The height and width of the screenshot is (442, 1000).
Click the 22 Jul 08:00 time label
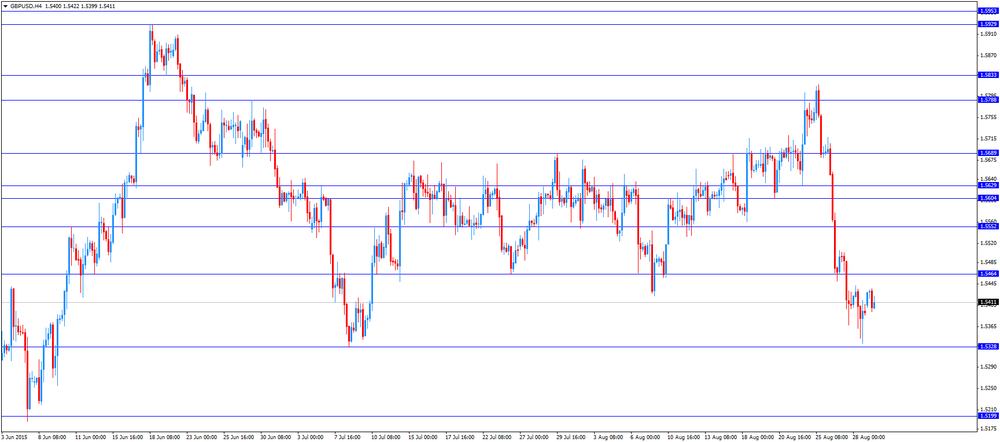[497, 438]
